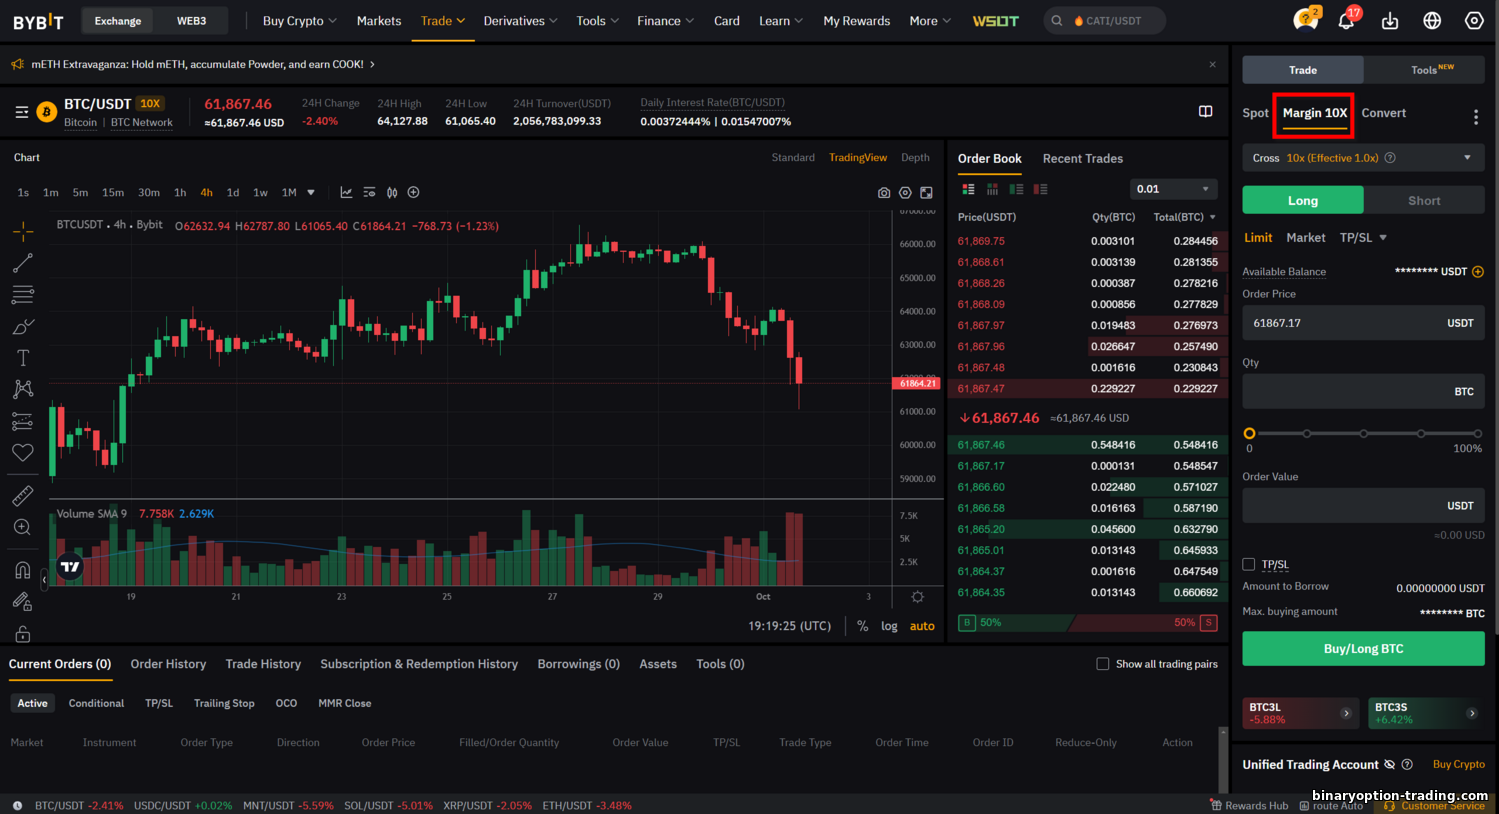Expand the TP/SL order type dropdown

coord(1383,237)
